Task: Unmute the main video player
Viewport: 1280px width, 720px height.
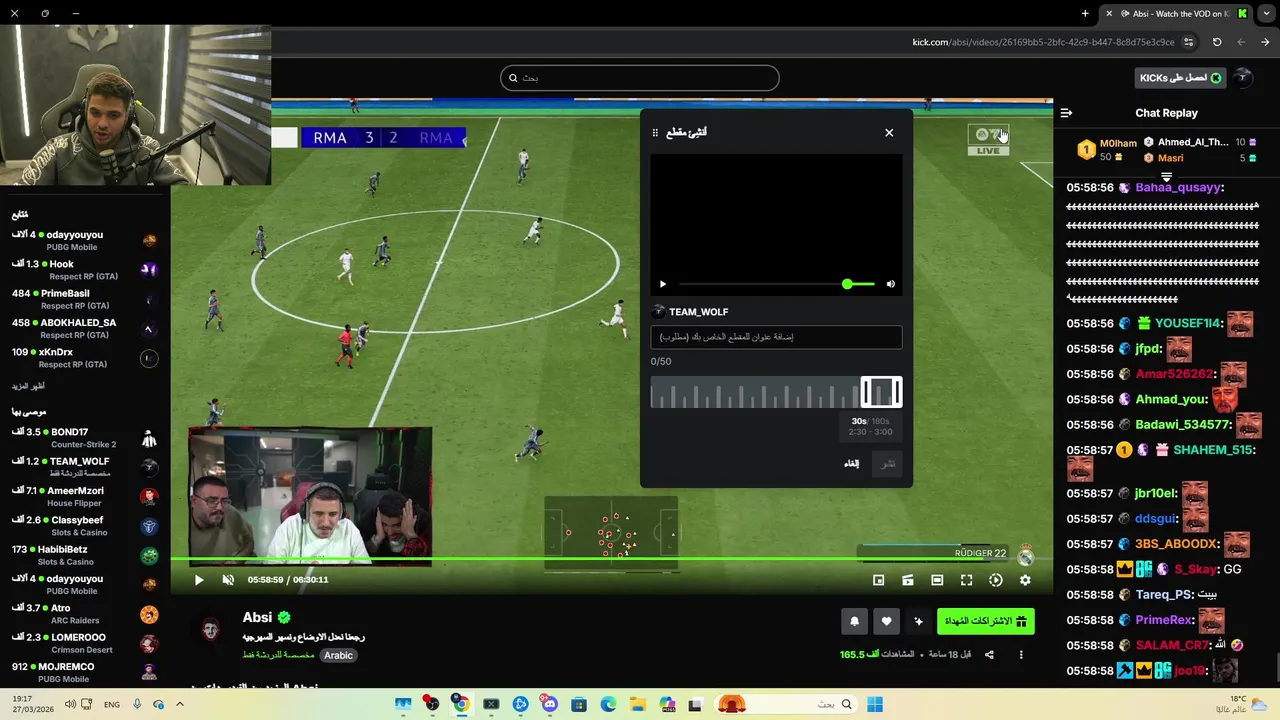Action: [228, 580]
